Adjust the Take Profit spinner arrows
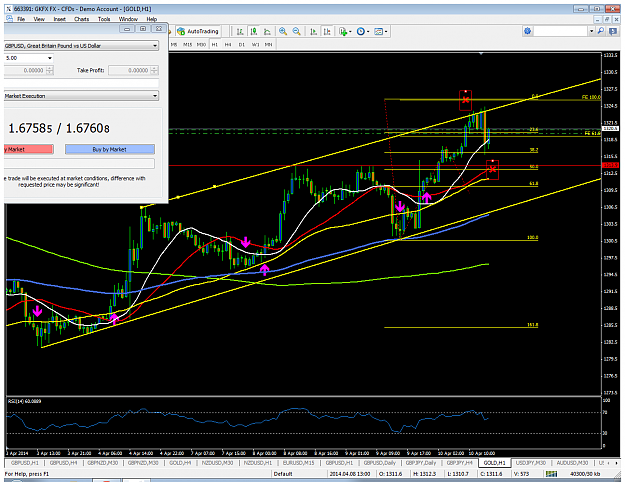The width and height of the screenshot is (625, 482). tap(154, 71)
